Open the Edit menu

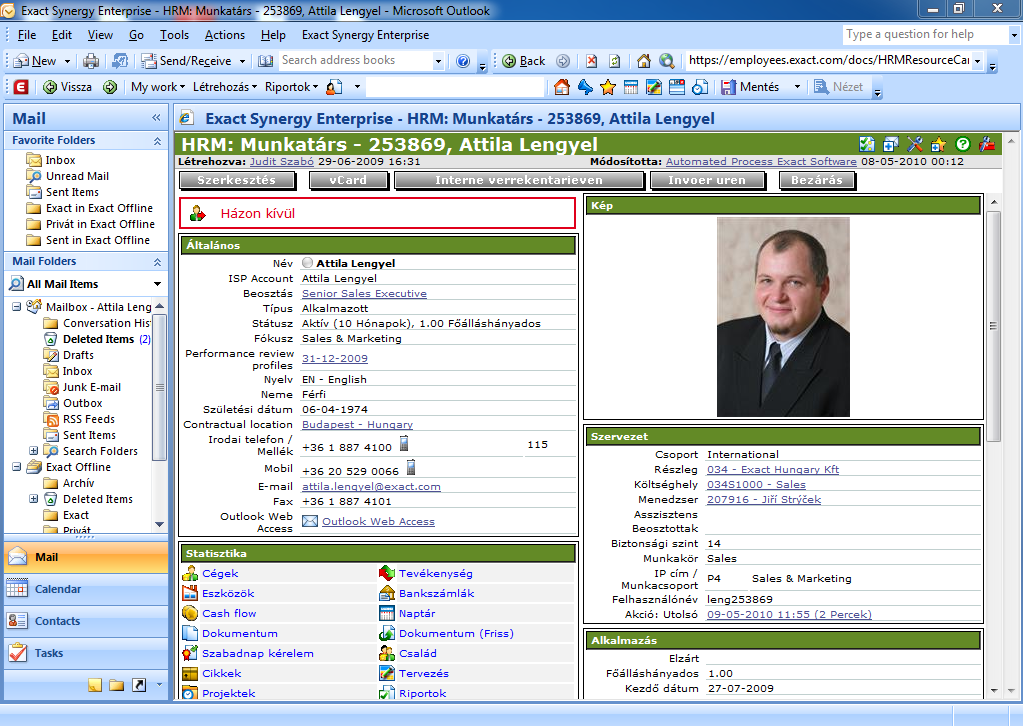[x=62, y=35]
